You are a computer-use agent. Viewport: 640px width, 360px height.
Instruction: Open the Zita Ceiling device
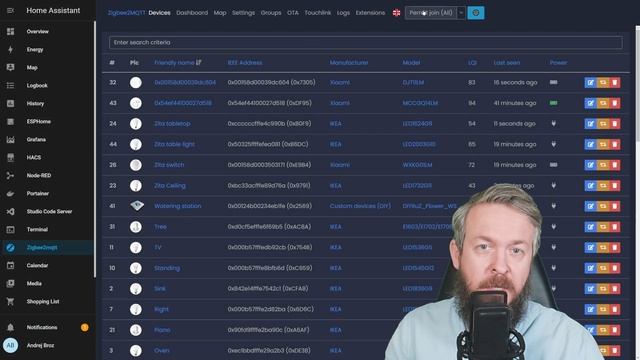tap(170, 185)
